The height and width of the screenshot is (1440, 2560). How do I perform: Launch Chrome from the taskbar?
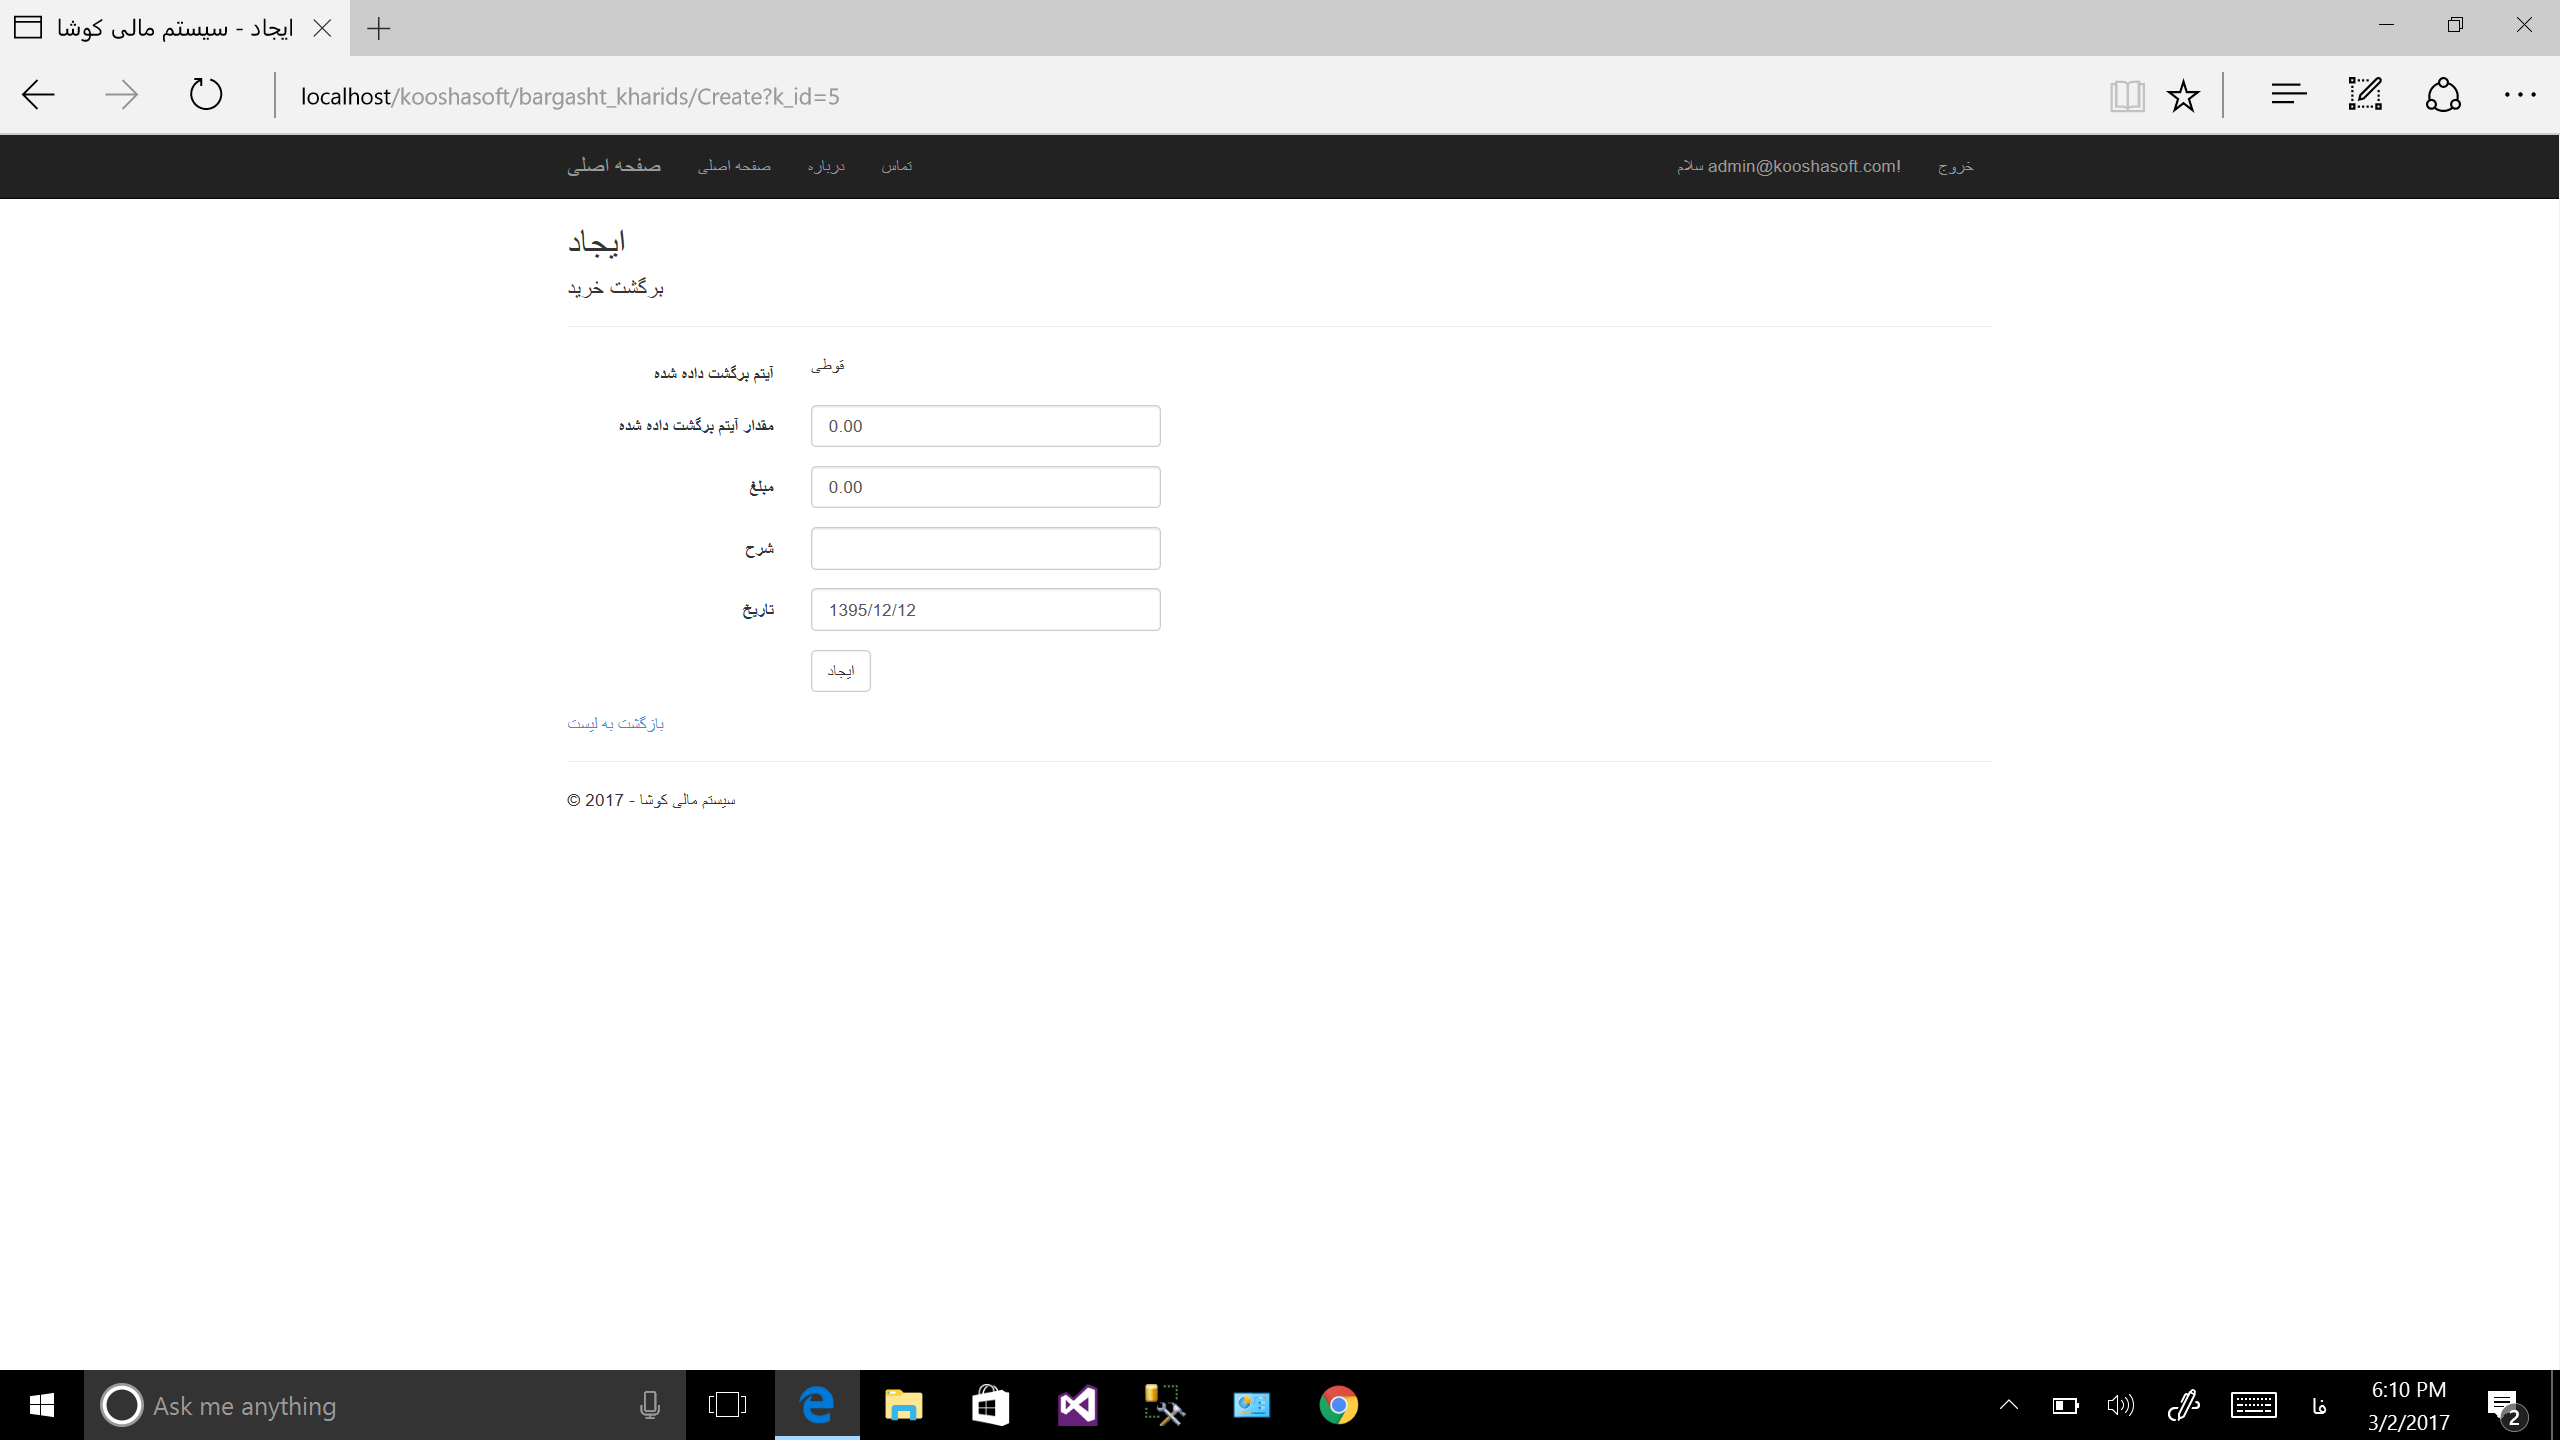tap(1338, 1405)
